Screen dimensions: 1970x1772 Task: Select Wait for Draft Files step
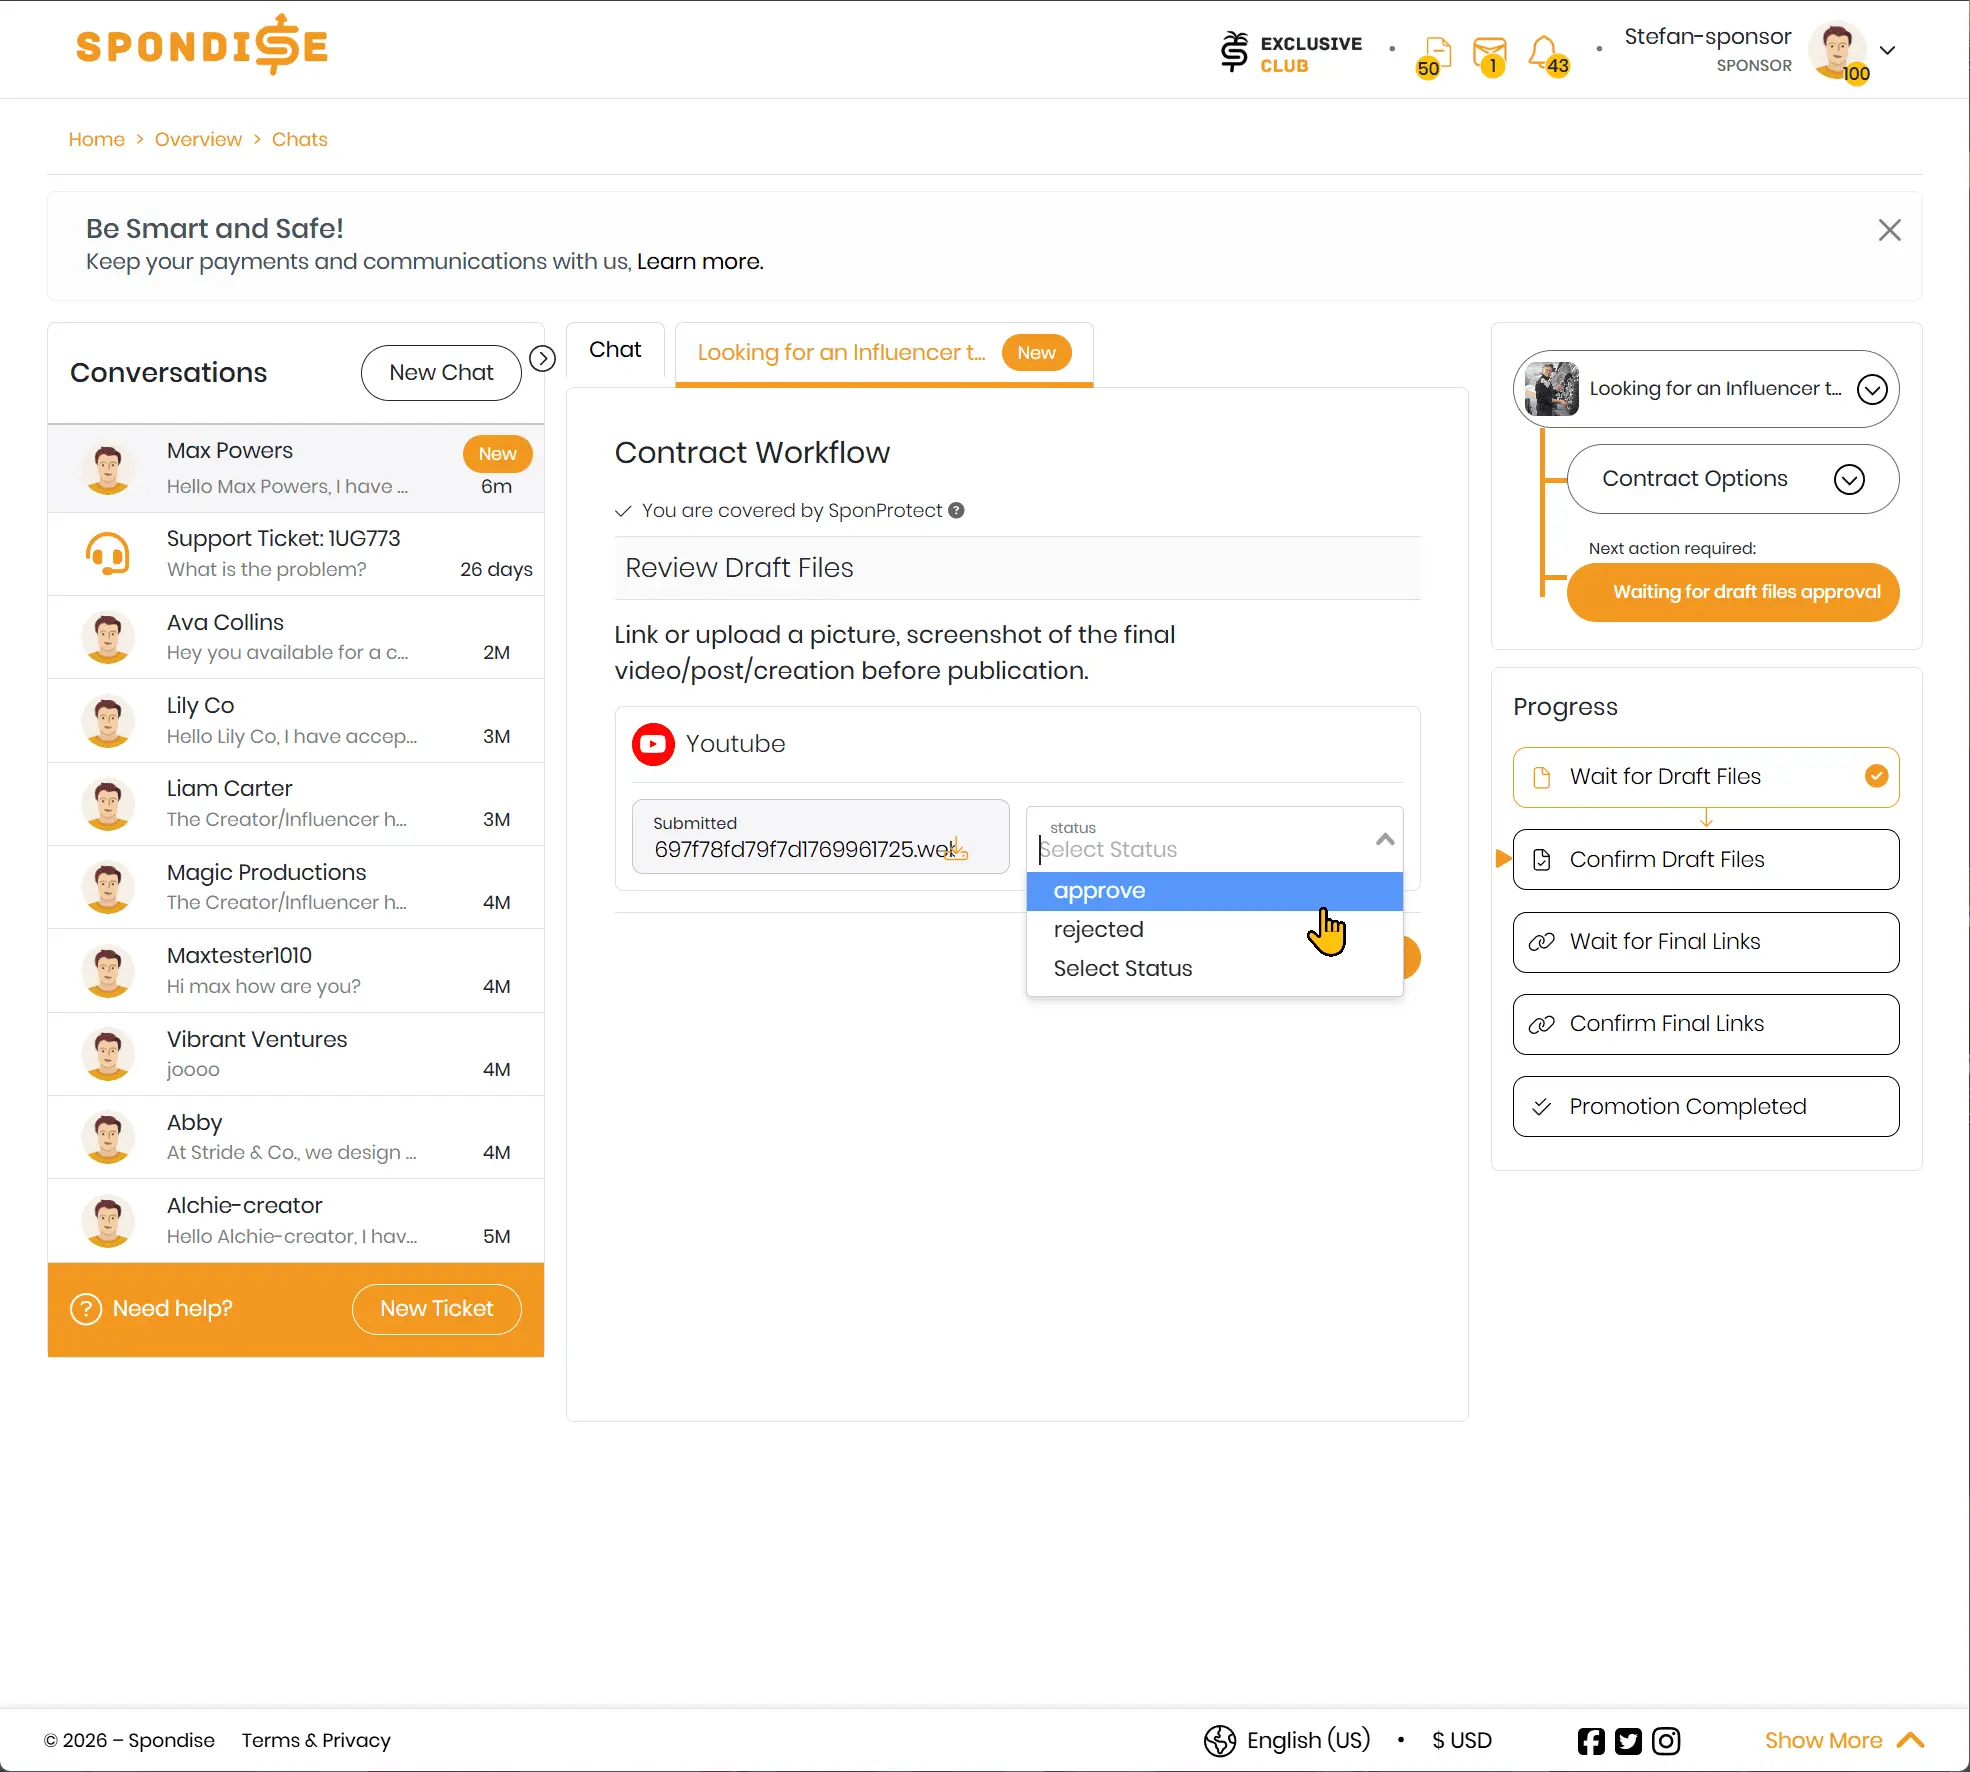click(x=1706, y=777)
